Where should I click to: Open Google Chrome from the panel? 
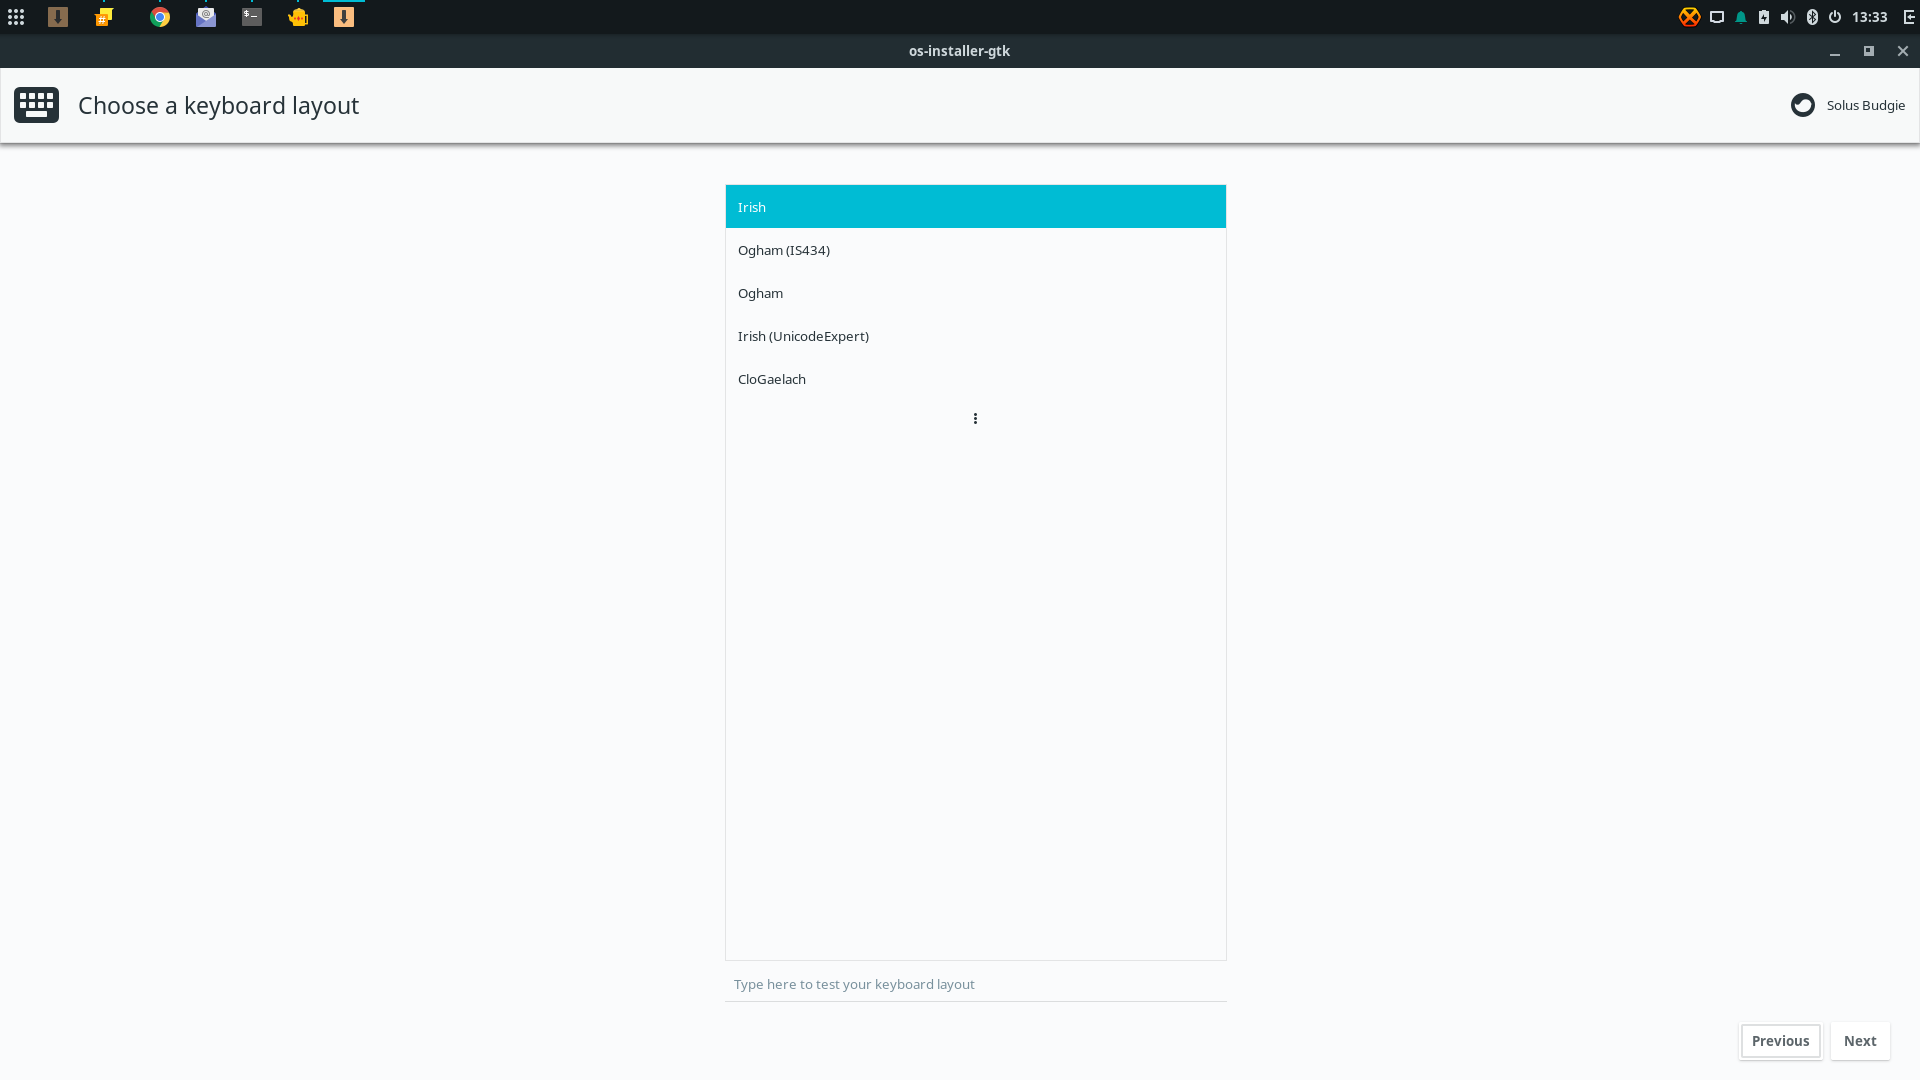(160, 17)
